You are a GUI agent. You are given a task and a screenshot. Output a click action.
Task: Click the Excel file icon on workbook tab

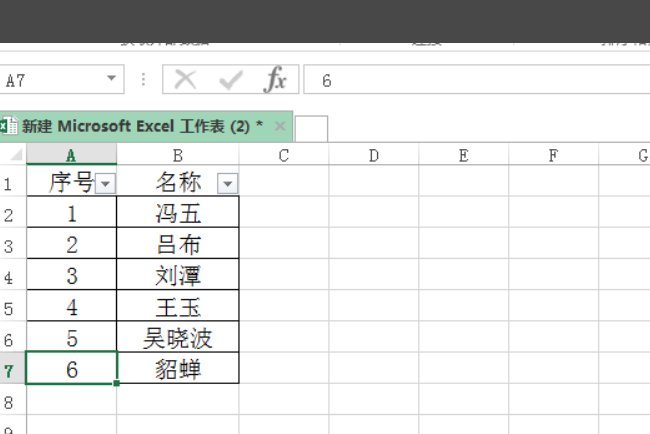point(8,126)
